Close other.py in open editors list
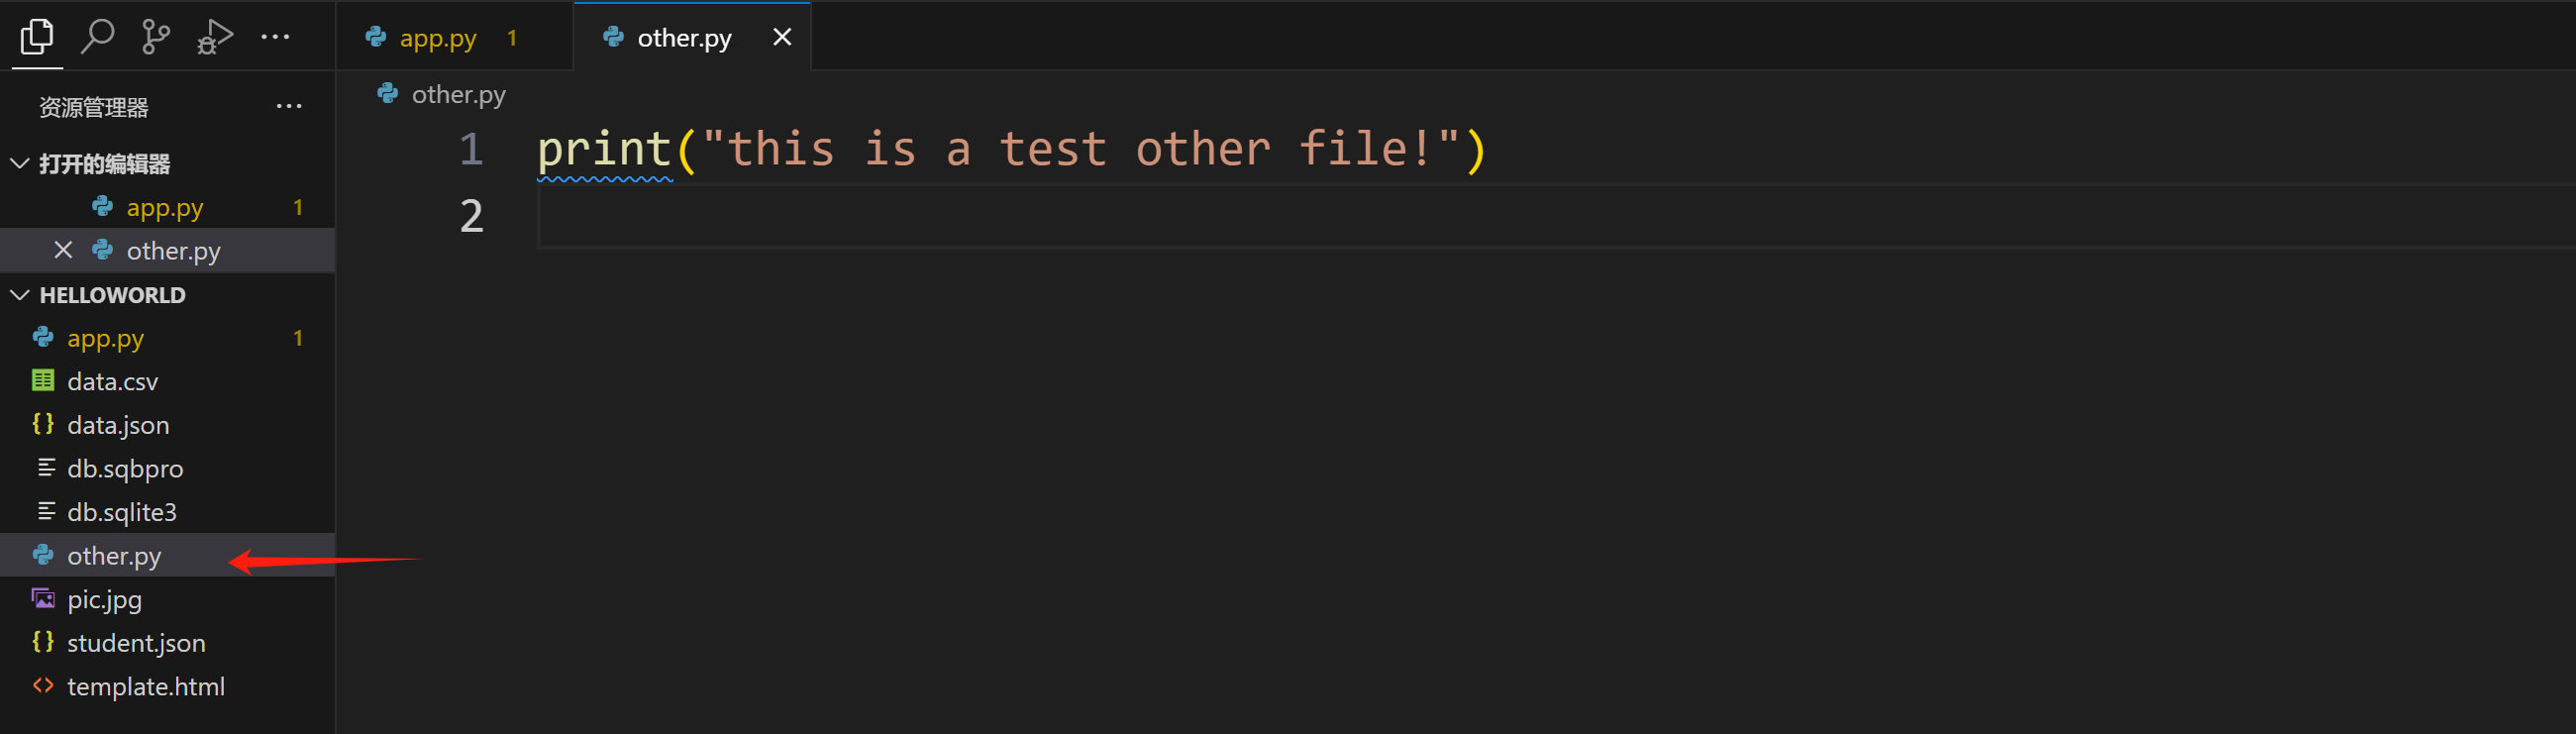Viewport: 2576px width, 734px height. click(63, 250)
